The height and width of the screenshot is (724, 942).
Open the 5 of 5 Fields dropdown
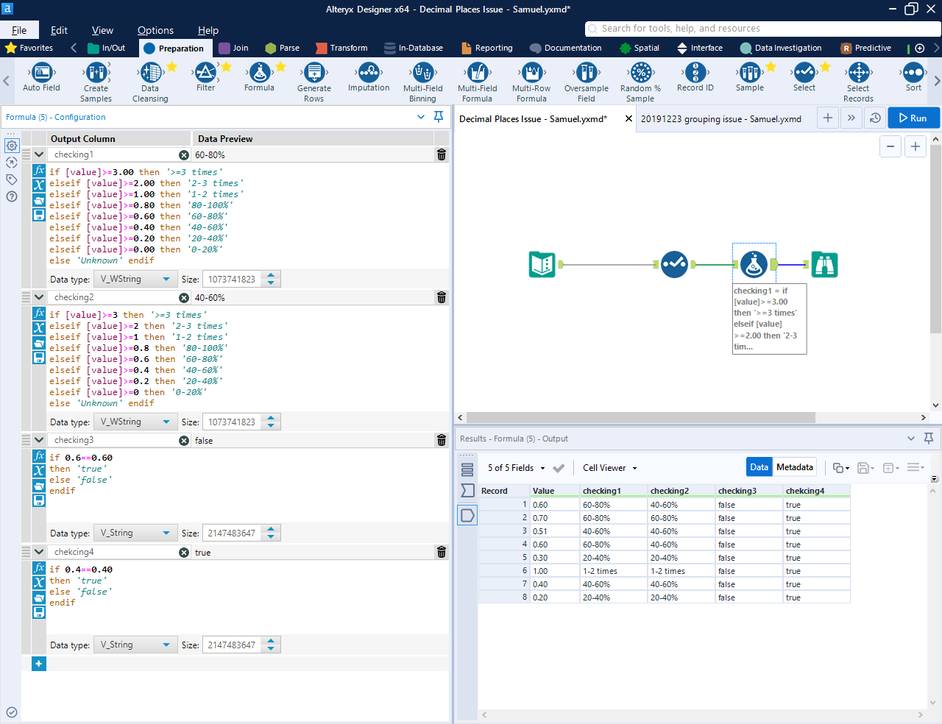[516, 467]
